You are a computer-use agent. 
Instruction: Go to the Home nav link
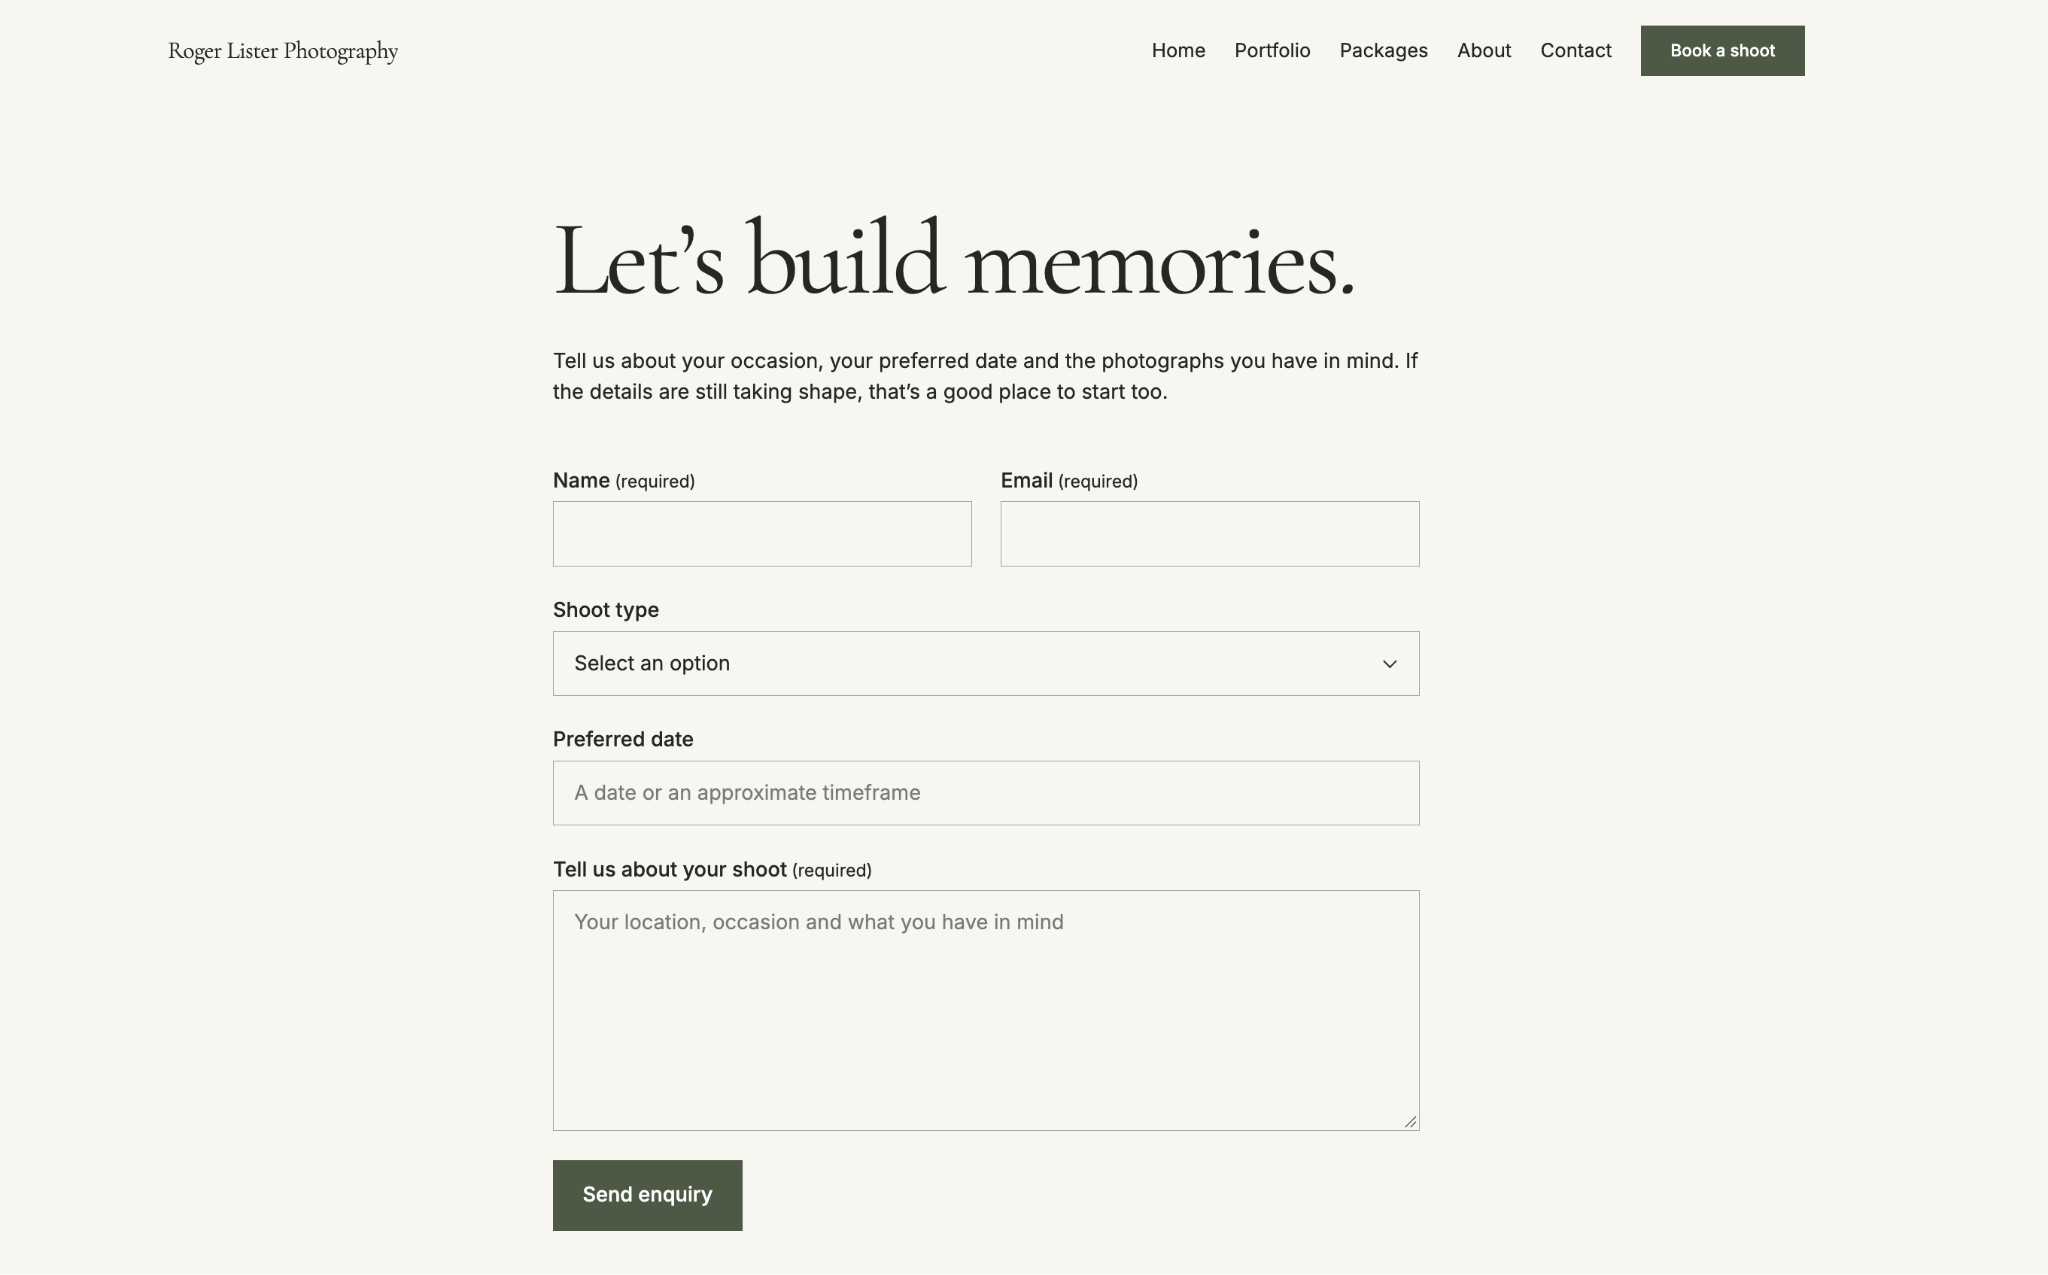1178,51
